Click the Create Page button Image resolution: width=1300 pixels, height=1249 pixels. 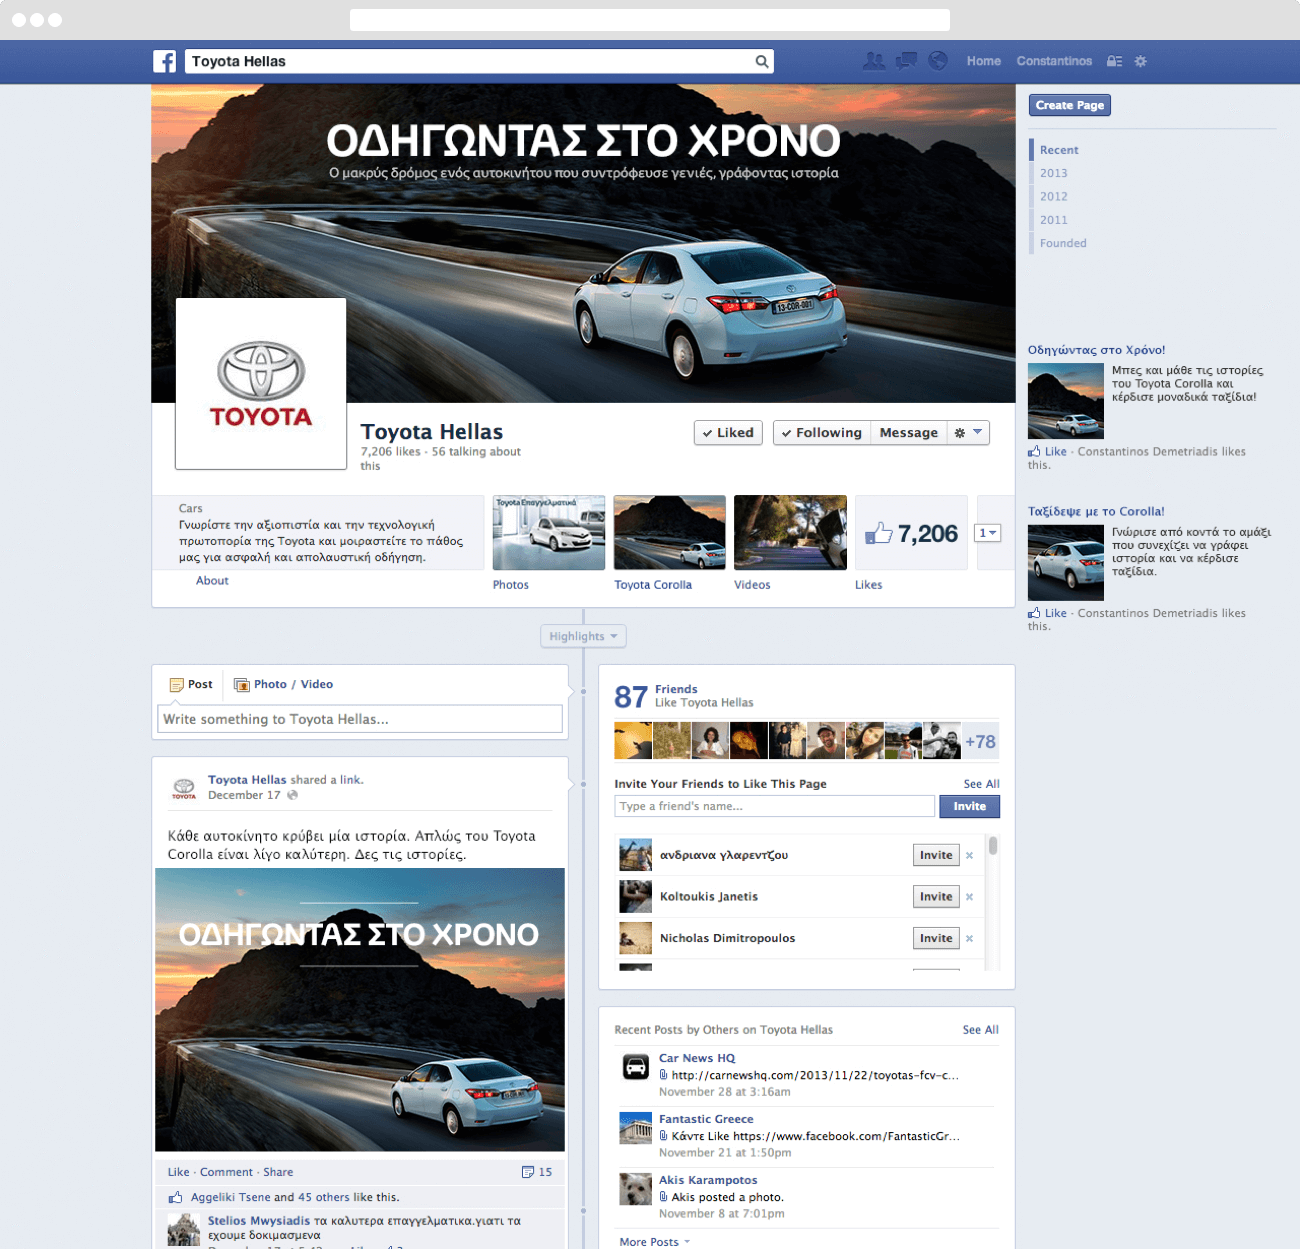pos(1070,105)
